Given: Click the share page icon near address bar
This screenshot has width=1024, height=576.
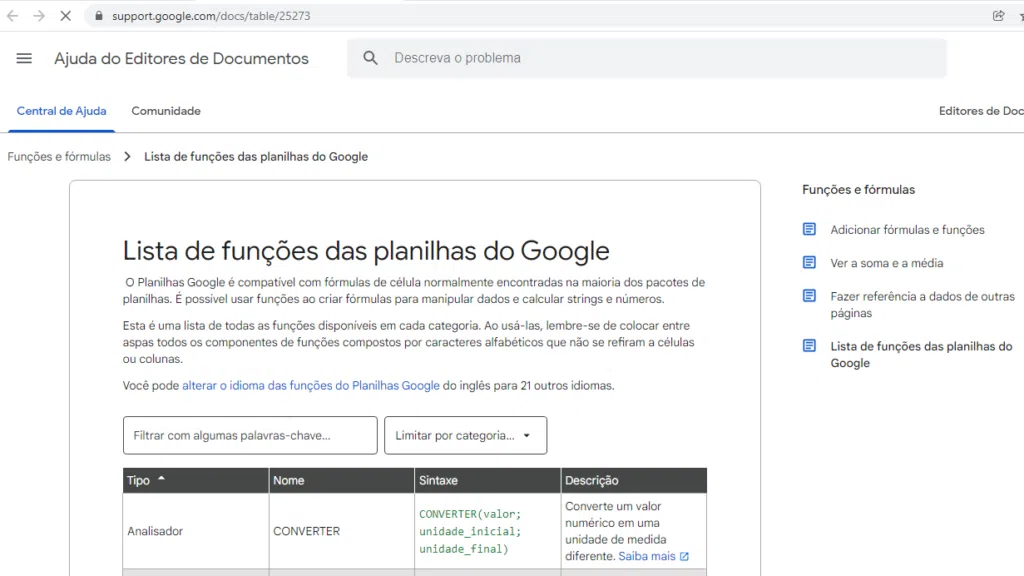Looking at the screenshot, I should [997, 16].
